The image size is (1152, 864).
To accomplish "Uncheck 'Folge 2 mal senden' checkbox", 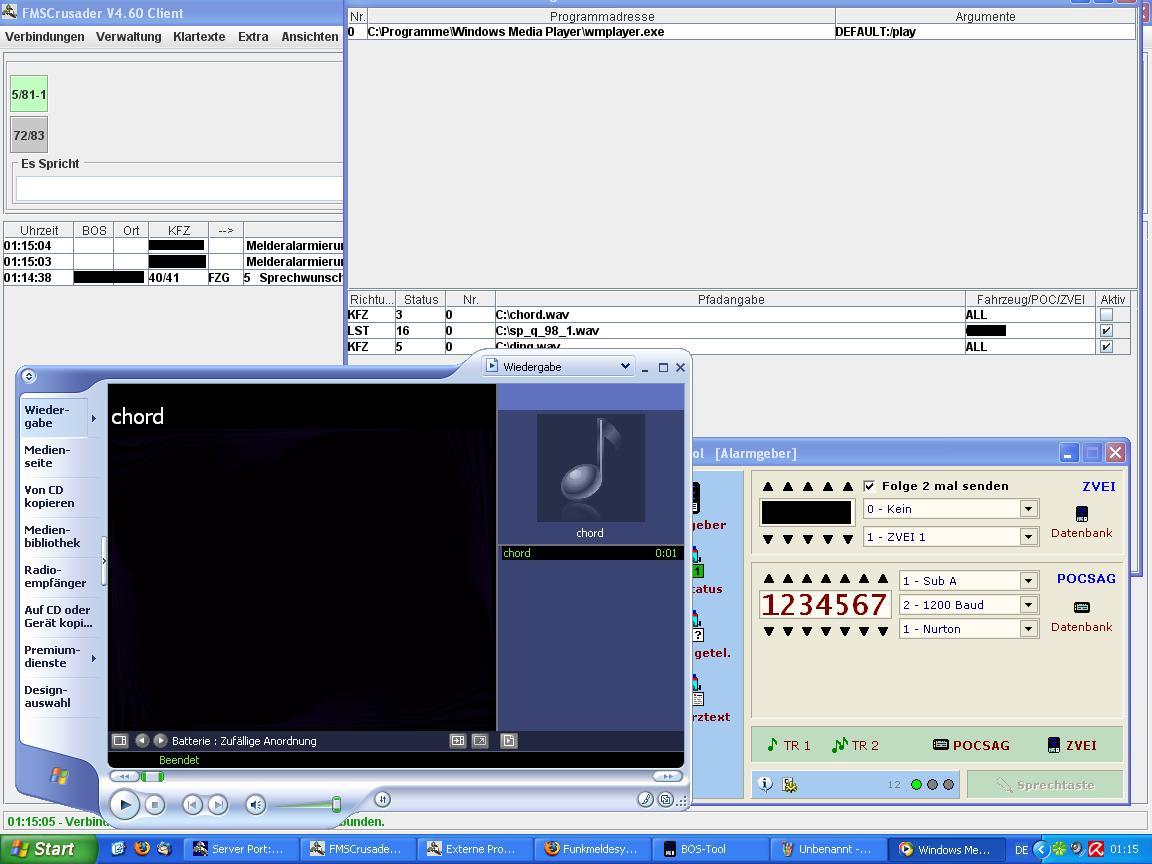I will [869, 486].
